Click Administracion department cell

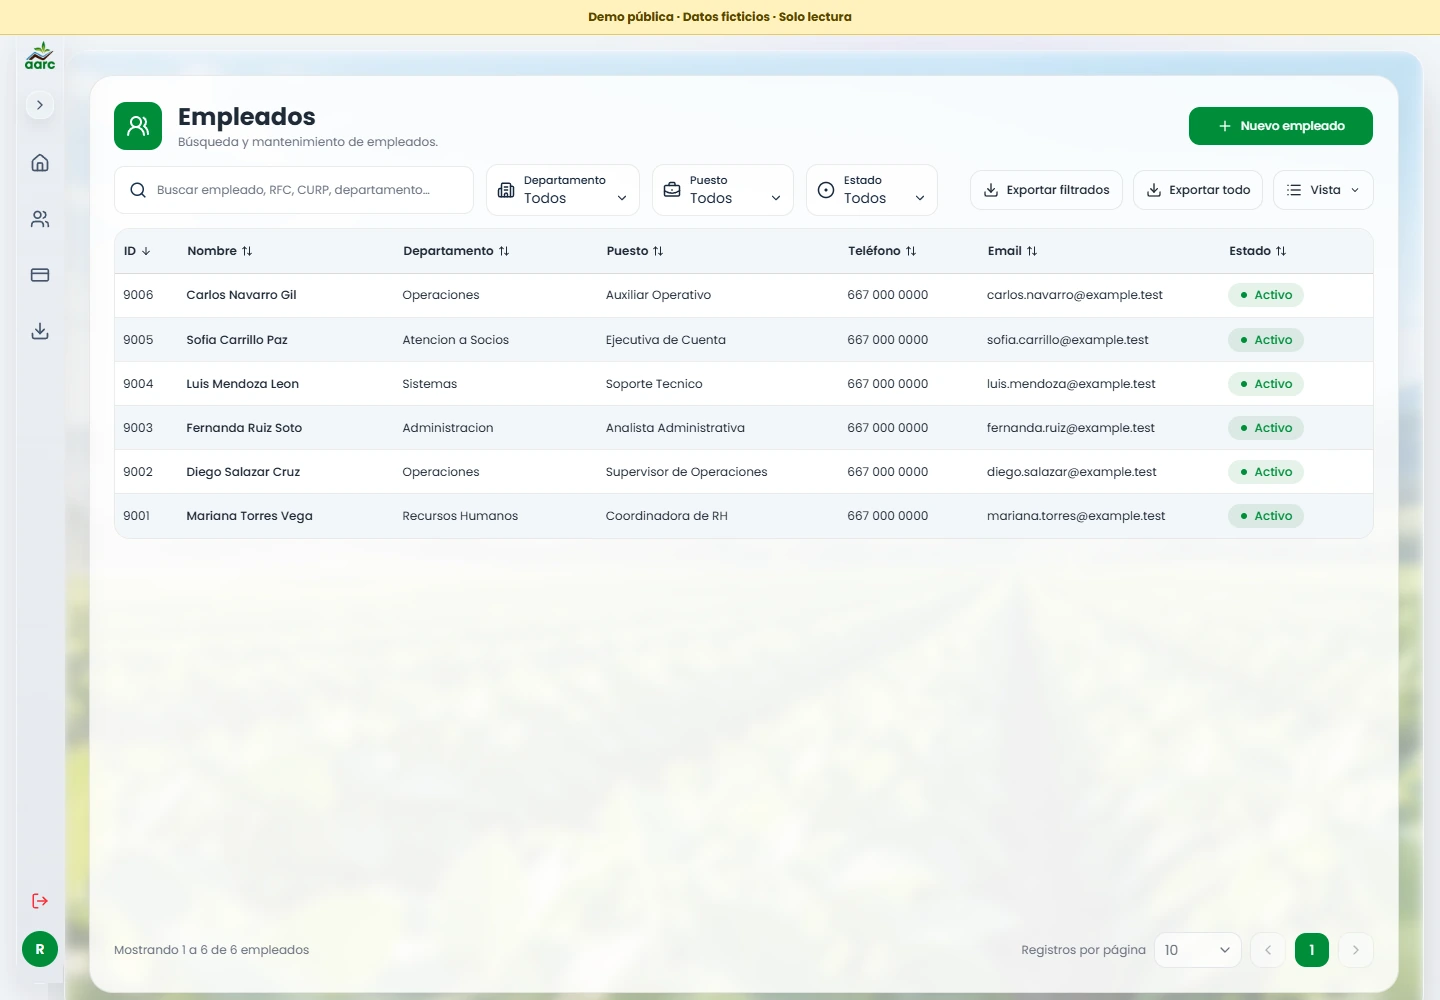[x=448, y=428]
